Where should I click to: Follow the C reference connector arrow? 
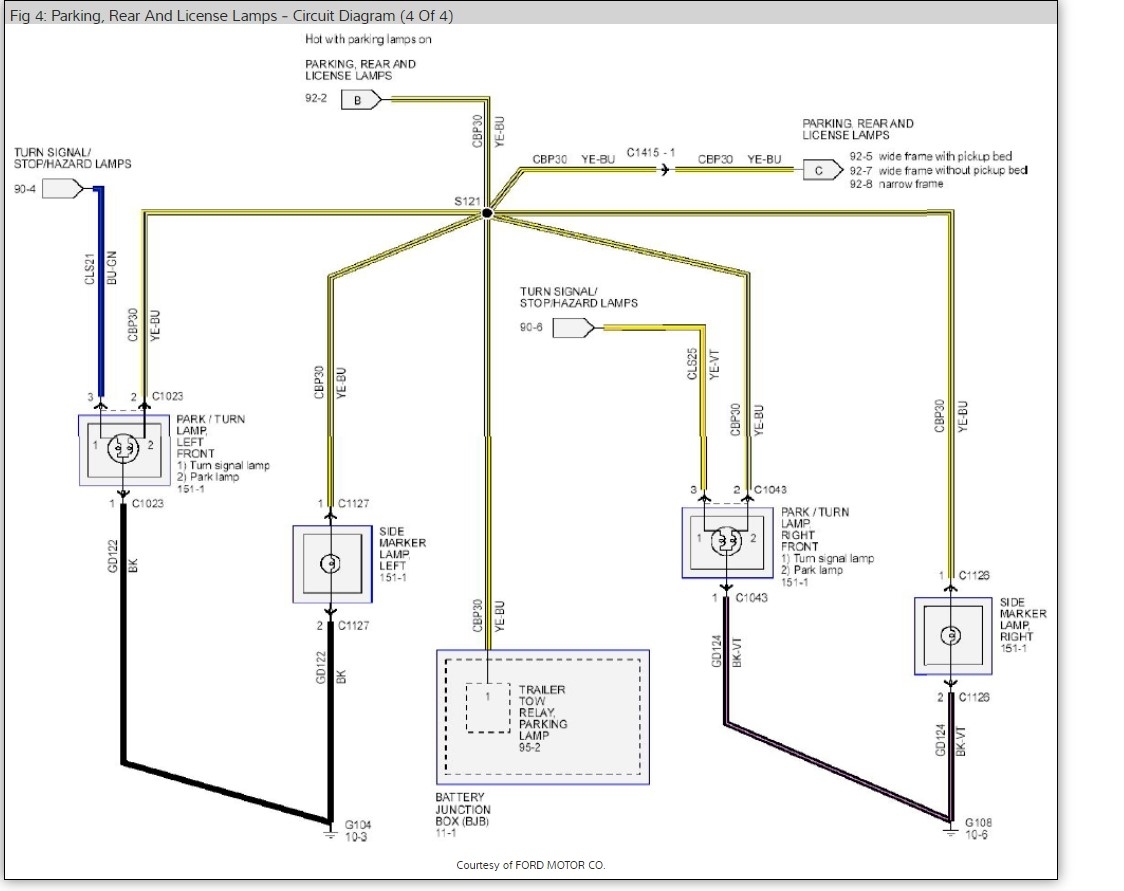pyautogui.click(x=823, y=171)
